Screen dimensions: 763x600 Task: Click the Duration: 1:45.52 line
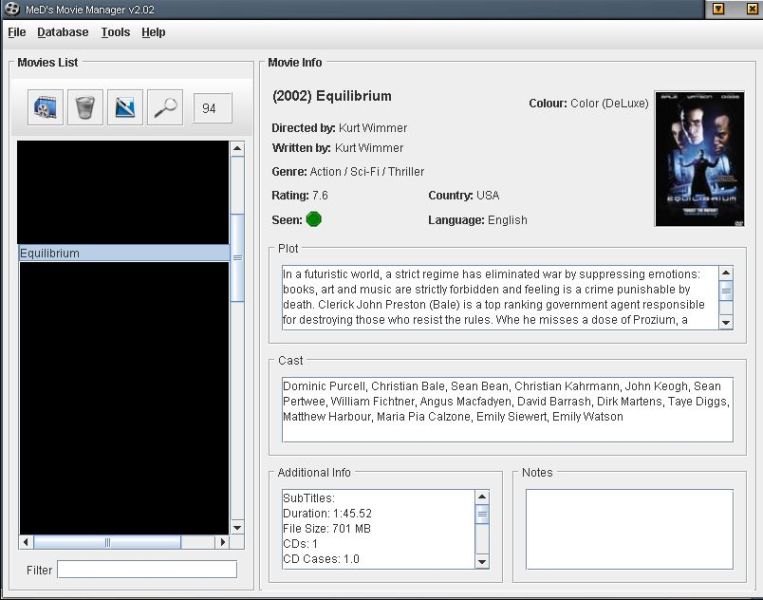[327, 513]
